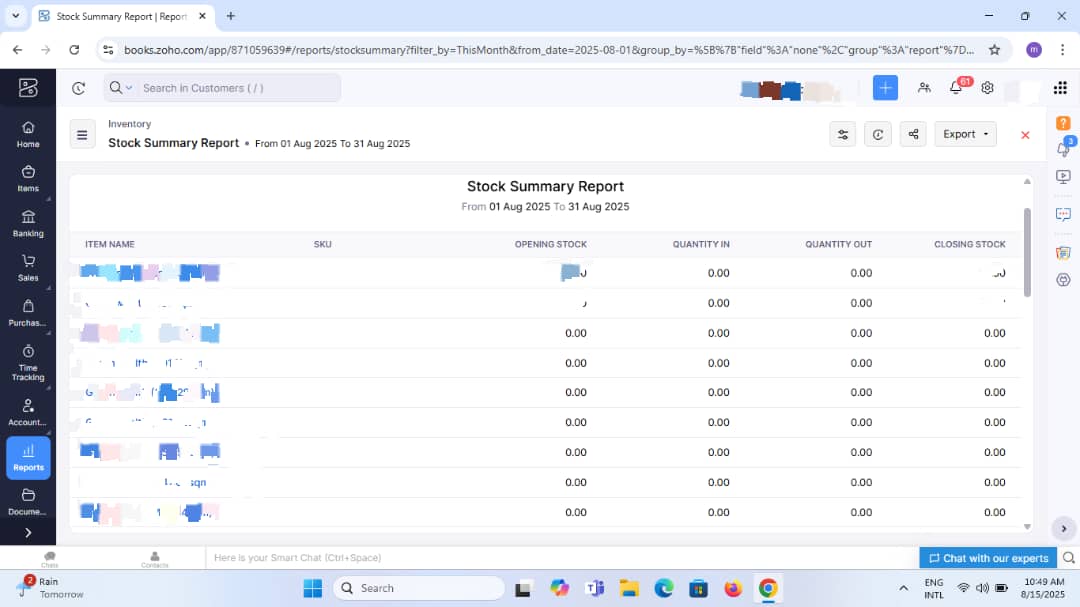The width and height of the screenshot is (1080, 607).
Task: Open search scope dropdown arrow
Action: tap(129, 88)
